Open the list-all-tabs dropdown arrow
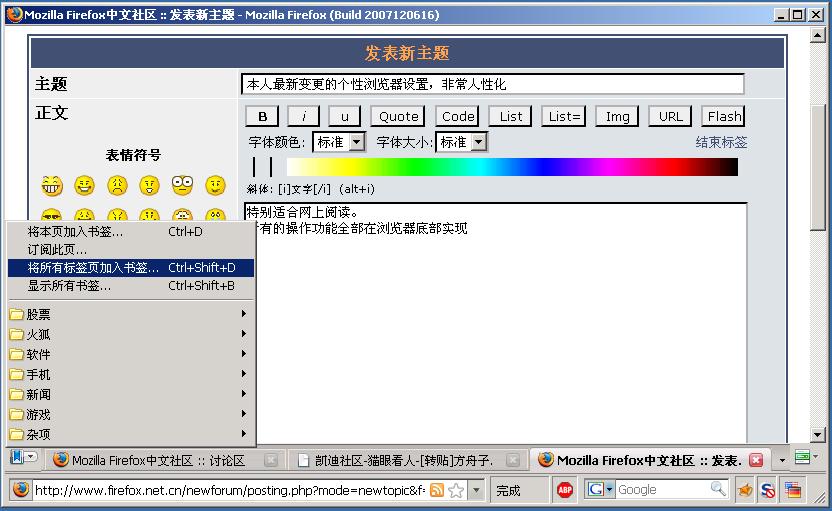 point(782,460)
